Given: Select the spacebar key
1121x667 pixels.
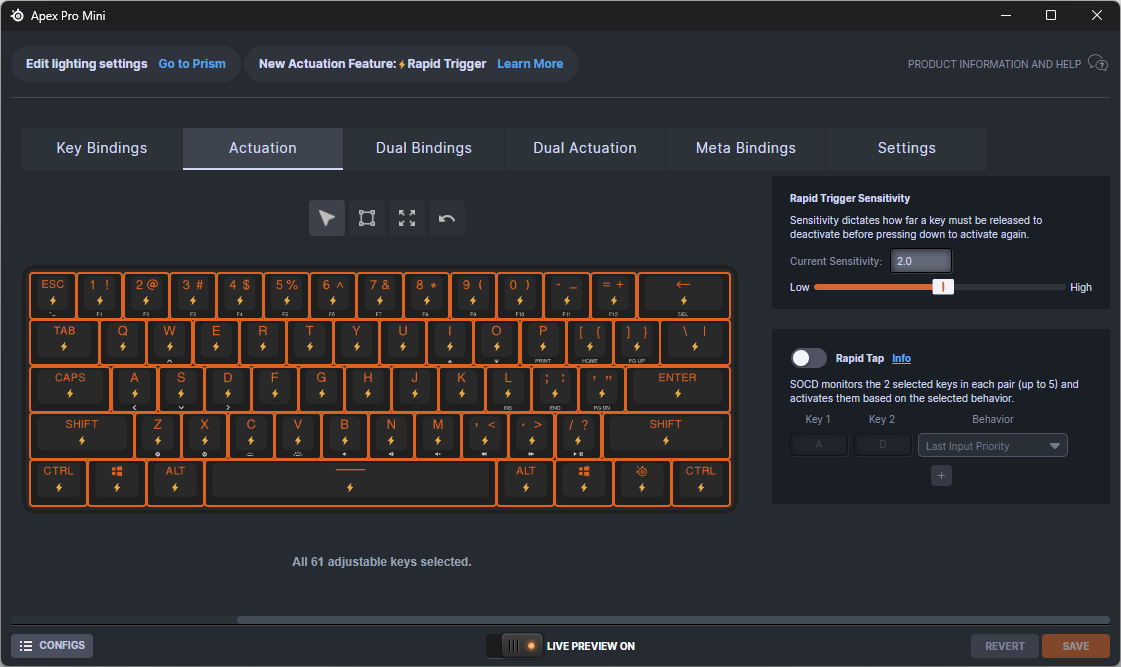Looking at the screenshot, I should [x=350, y=483].
